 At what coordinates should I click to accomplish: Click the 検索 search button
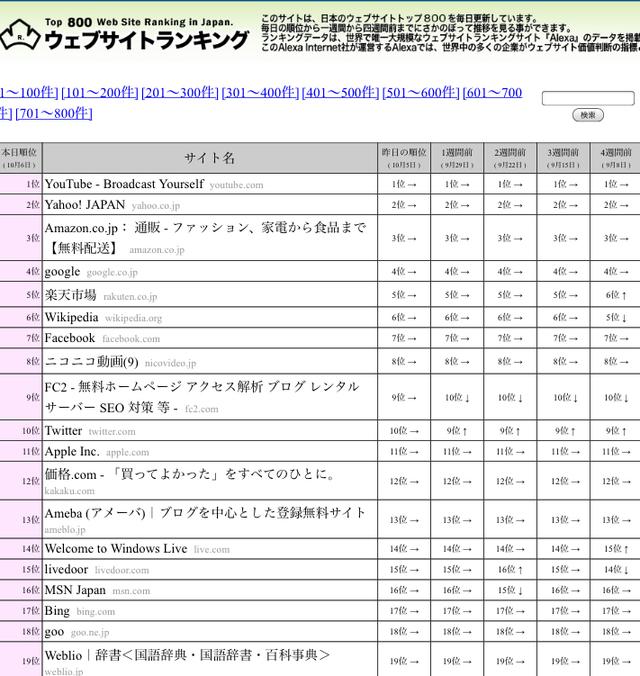[x=588, y=115]
